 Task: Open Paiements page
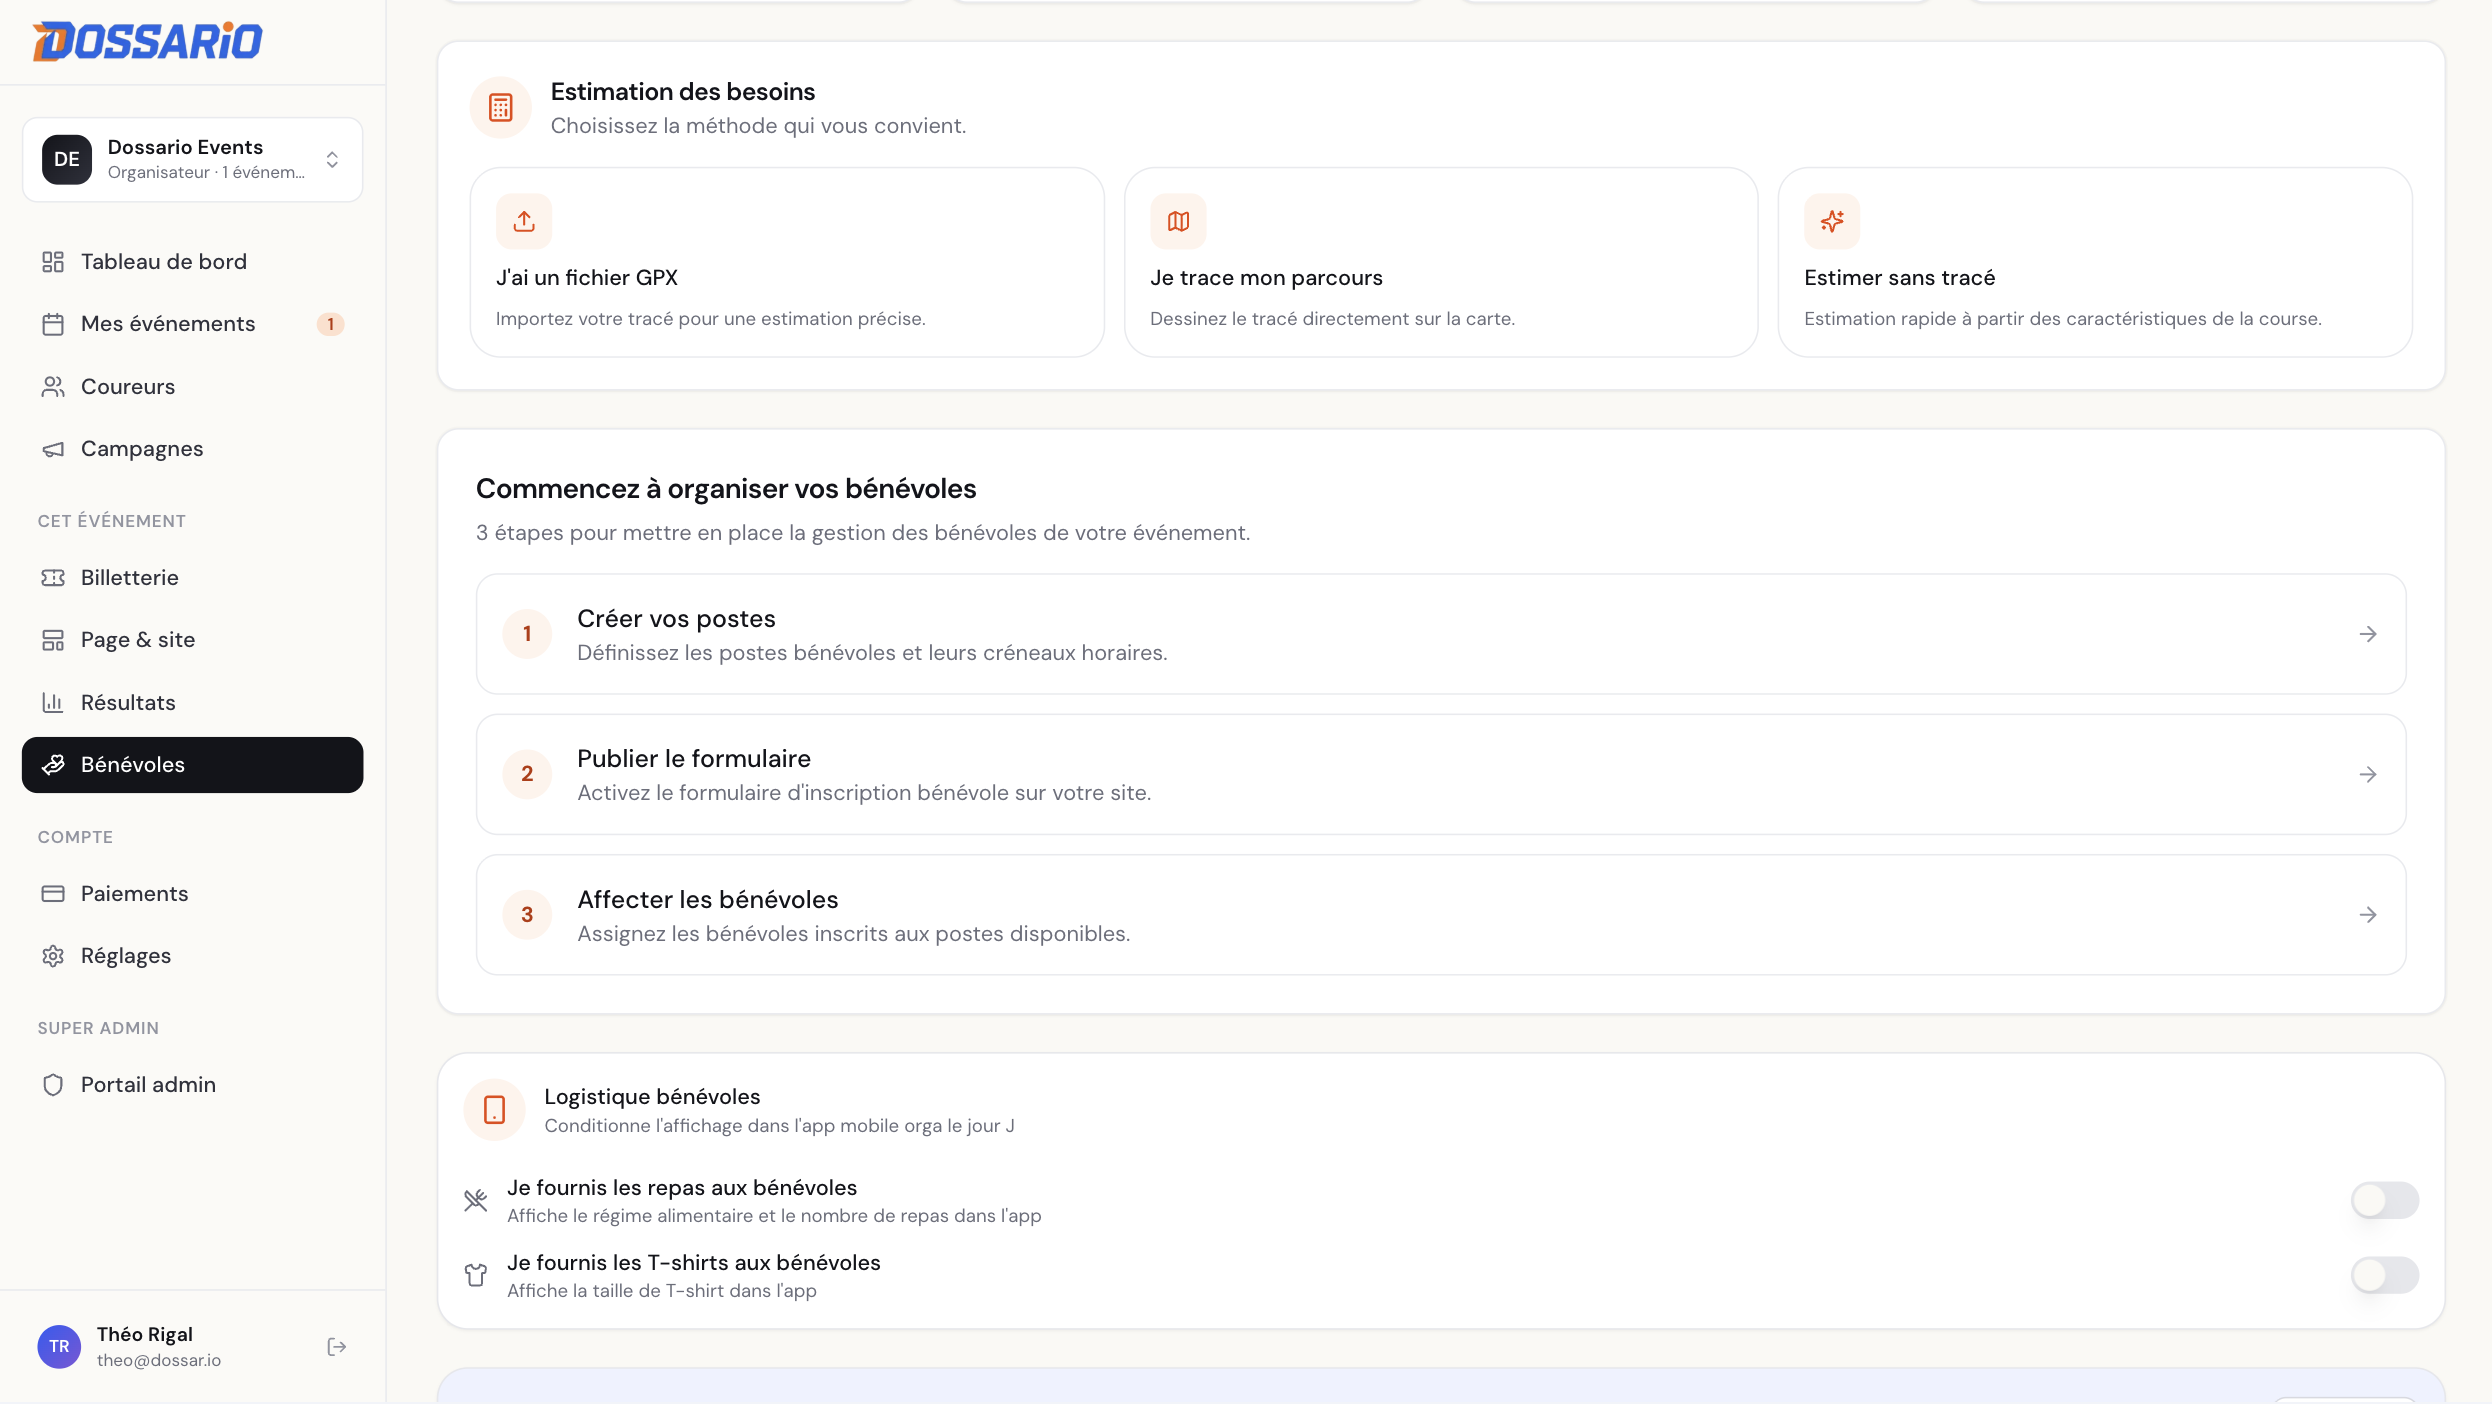click(x=192, y=894)
